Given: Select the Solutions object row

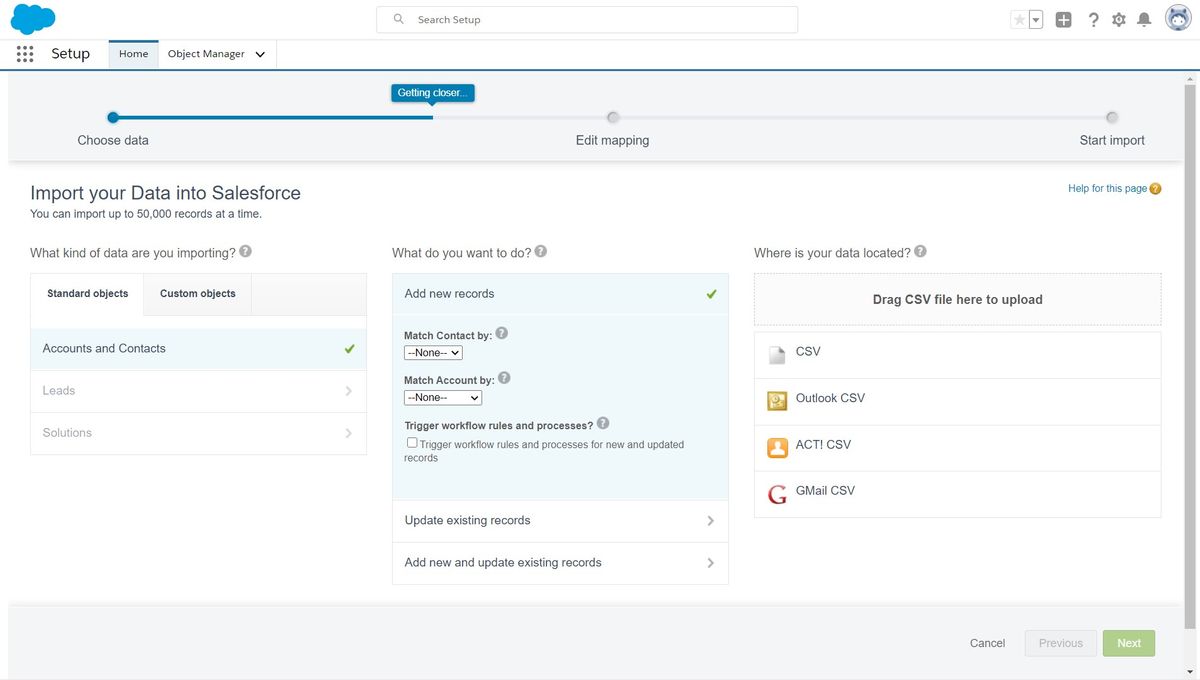Looking at the screenshot, I should pyautogui.click(x=199, y=433).
